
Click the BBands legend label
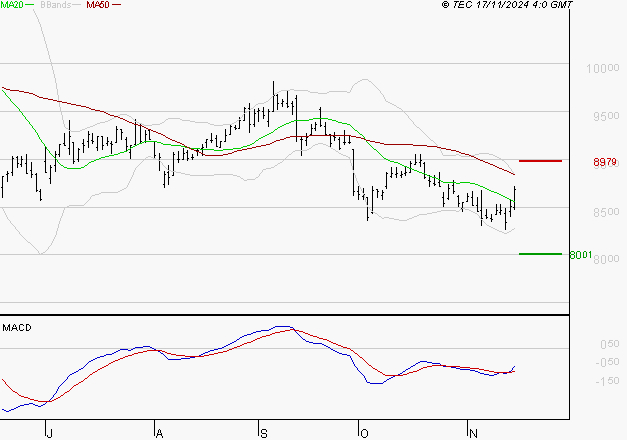56,5
